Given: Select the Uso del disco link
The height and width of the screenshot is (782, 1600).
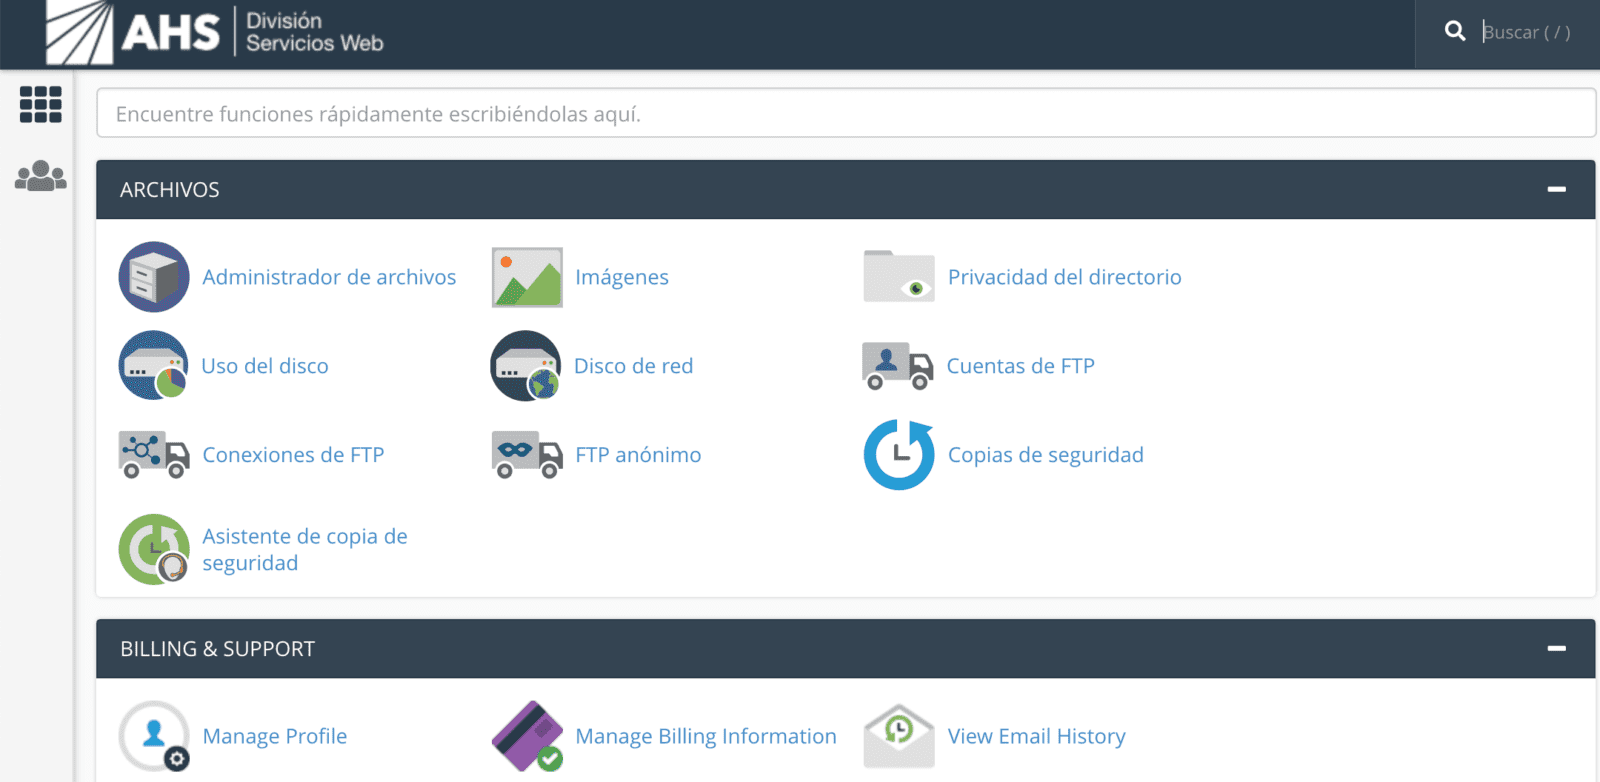Looking at the screenshot, I should click(x=265, y=366).
